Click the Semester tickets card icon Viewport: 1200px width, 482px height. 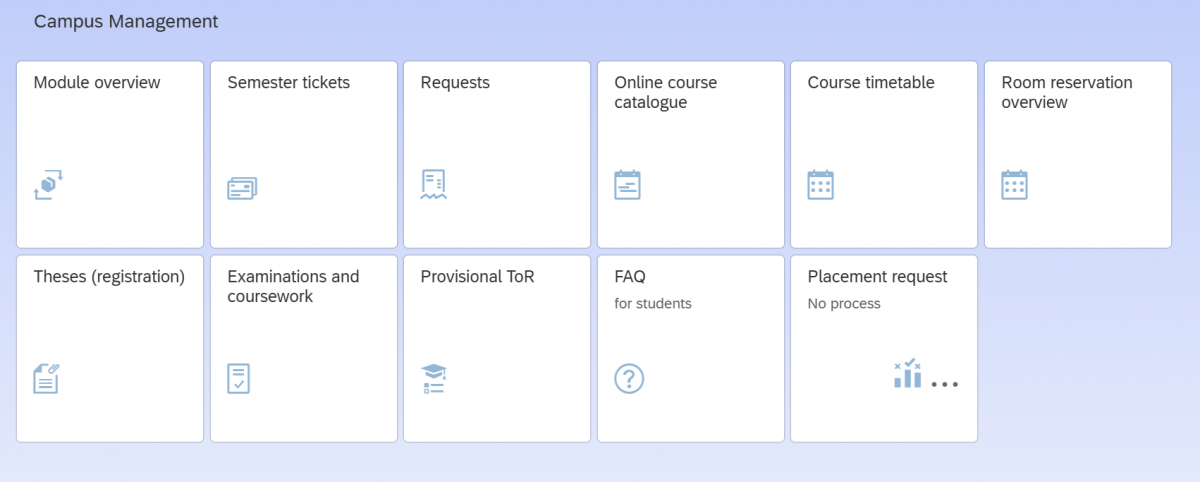(242, 188)
